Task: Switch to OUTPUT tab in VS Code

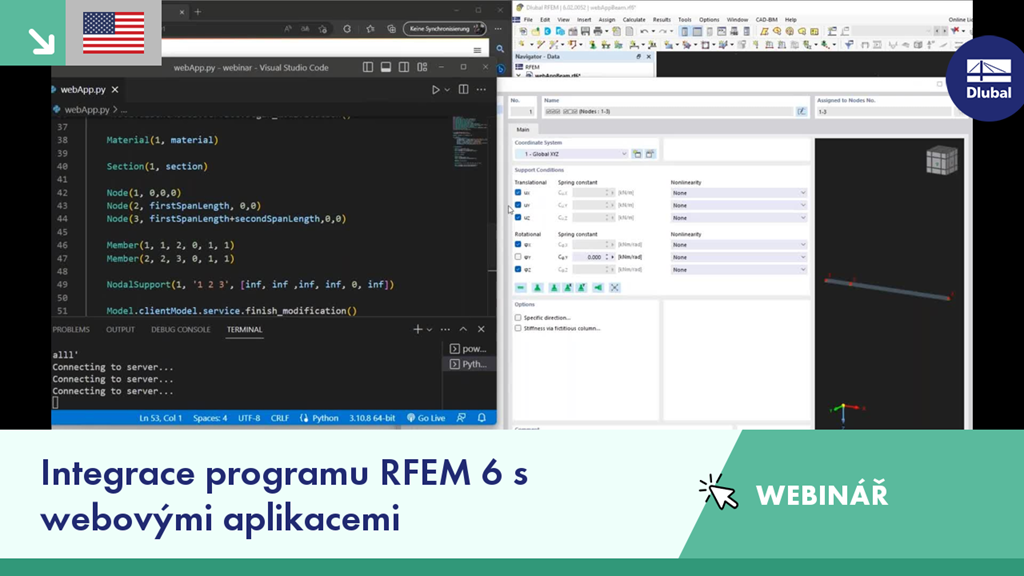Action: (x=120, y=329)
